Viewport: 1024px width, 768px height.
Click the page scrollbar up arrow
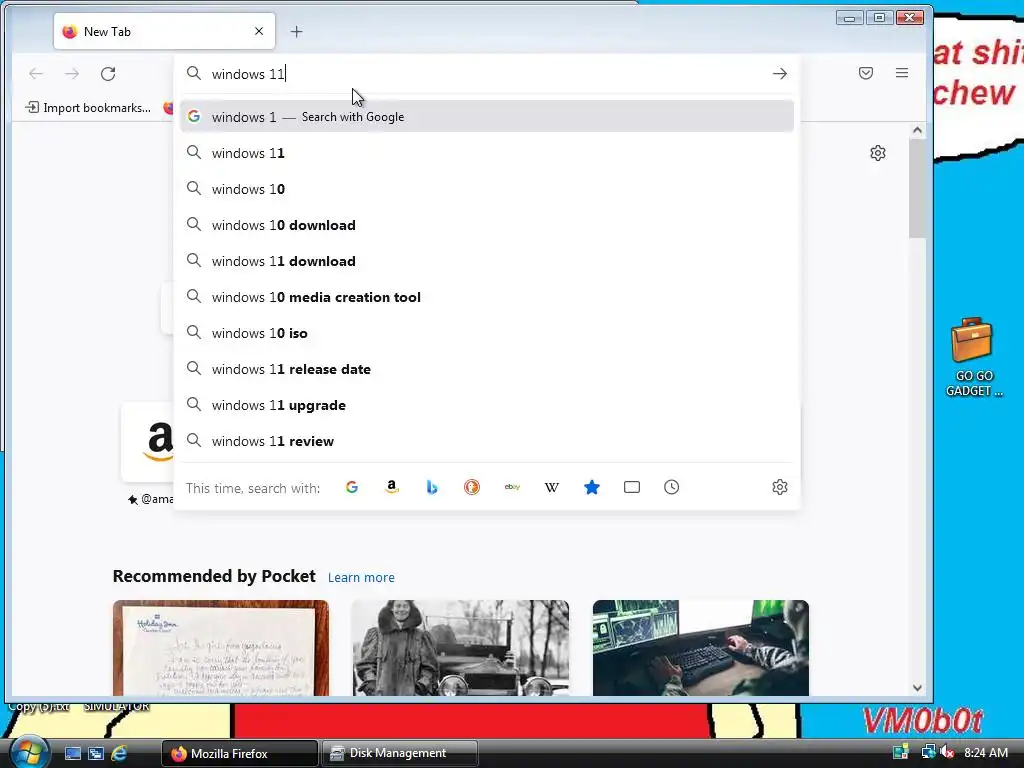point(917,130)
